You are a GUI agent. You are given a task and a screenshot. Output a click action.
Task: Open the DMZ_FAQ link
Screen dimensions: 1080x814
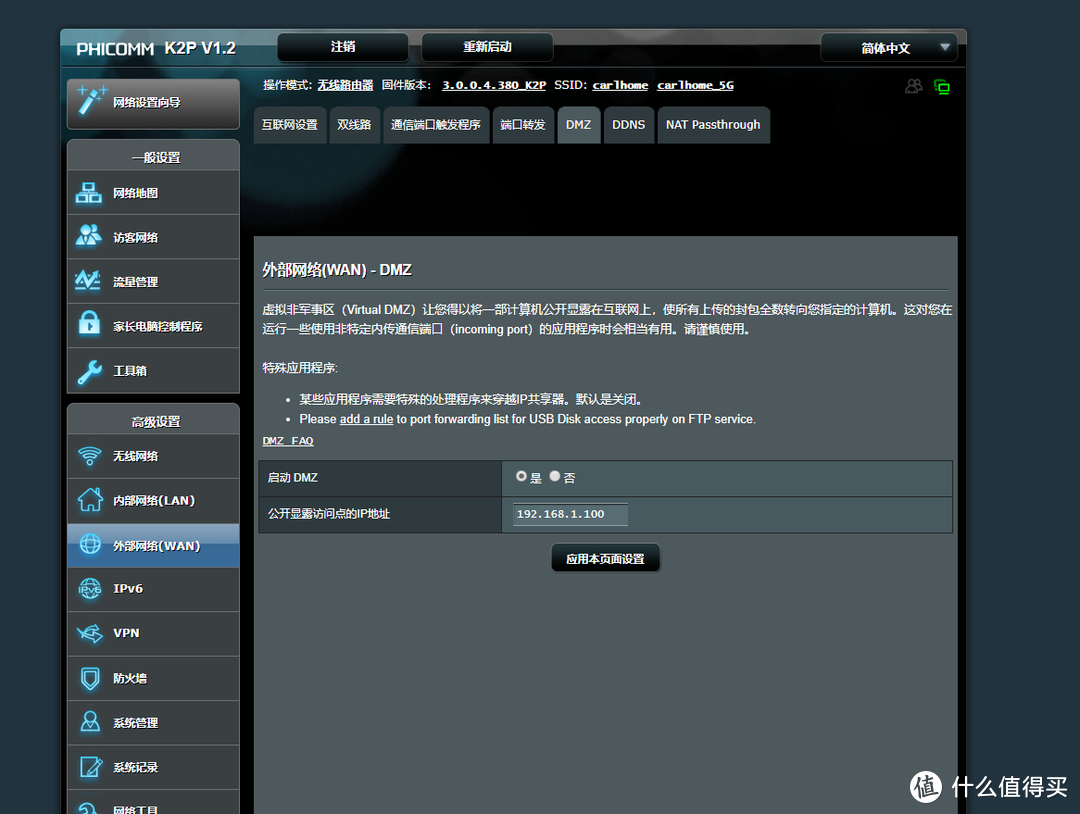point(288,441)
